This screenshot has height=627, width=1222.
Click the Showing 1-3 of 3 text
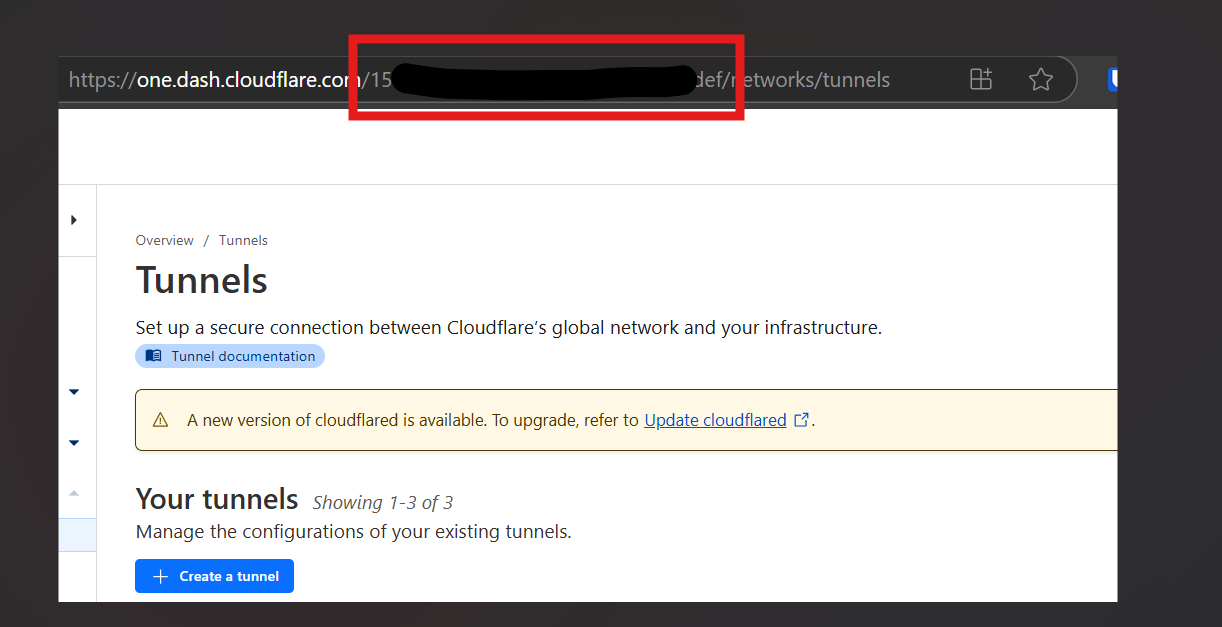coord(383,502)
